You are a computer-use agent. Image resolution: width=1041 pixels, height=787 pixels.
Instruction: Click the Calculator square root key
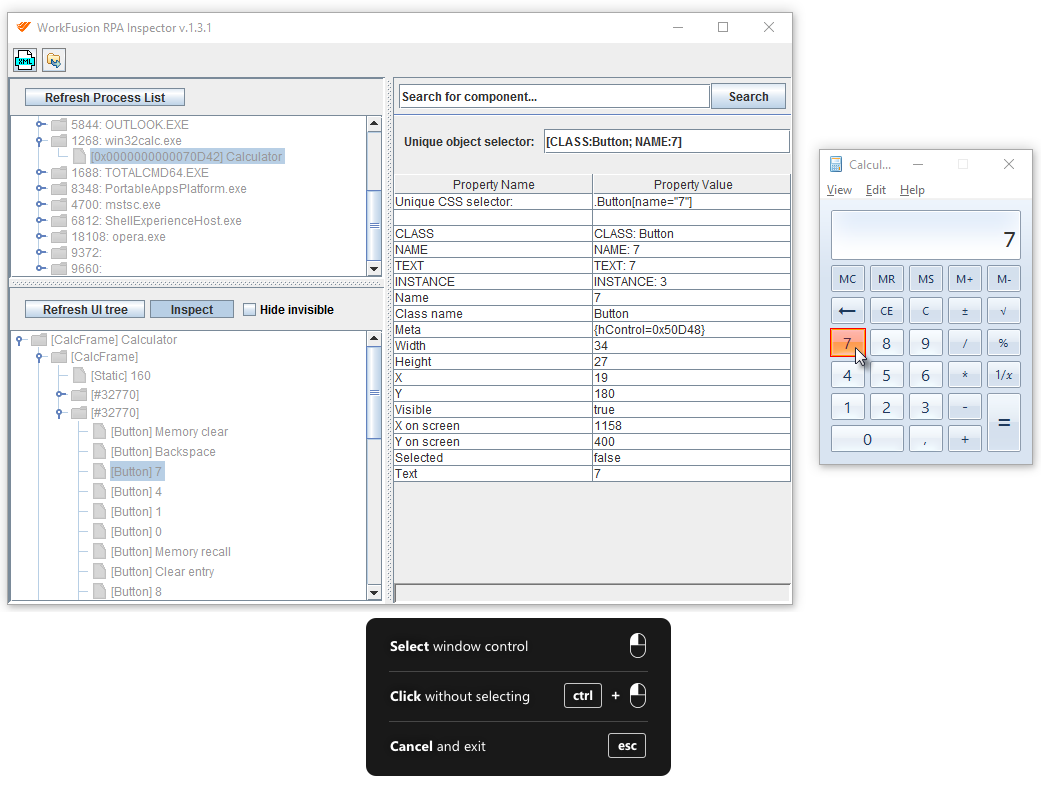tap(1004, 311)
